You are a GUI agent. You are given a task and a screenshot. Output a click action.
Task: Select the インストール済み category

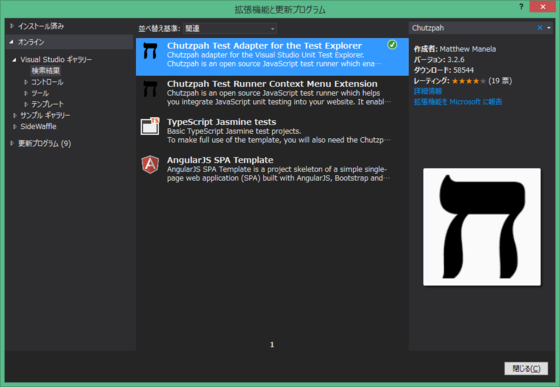point(41,26)
